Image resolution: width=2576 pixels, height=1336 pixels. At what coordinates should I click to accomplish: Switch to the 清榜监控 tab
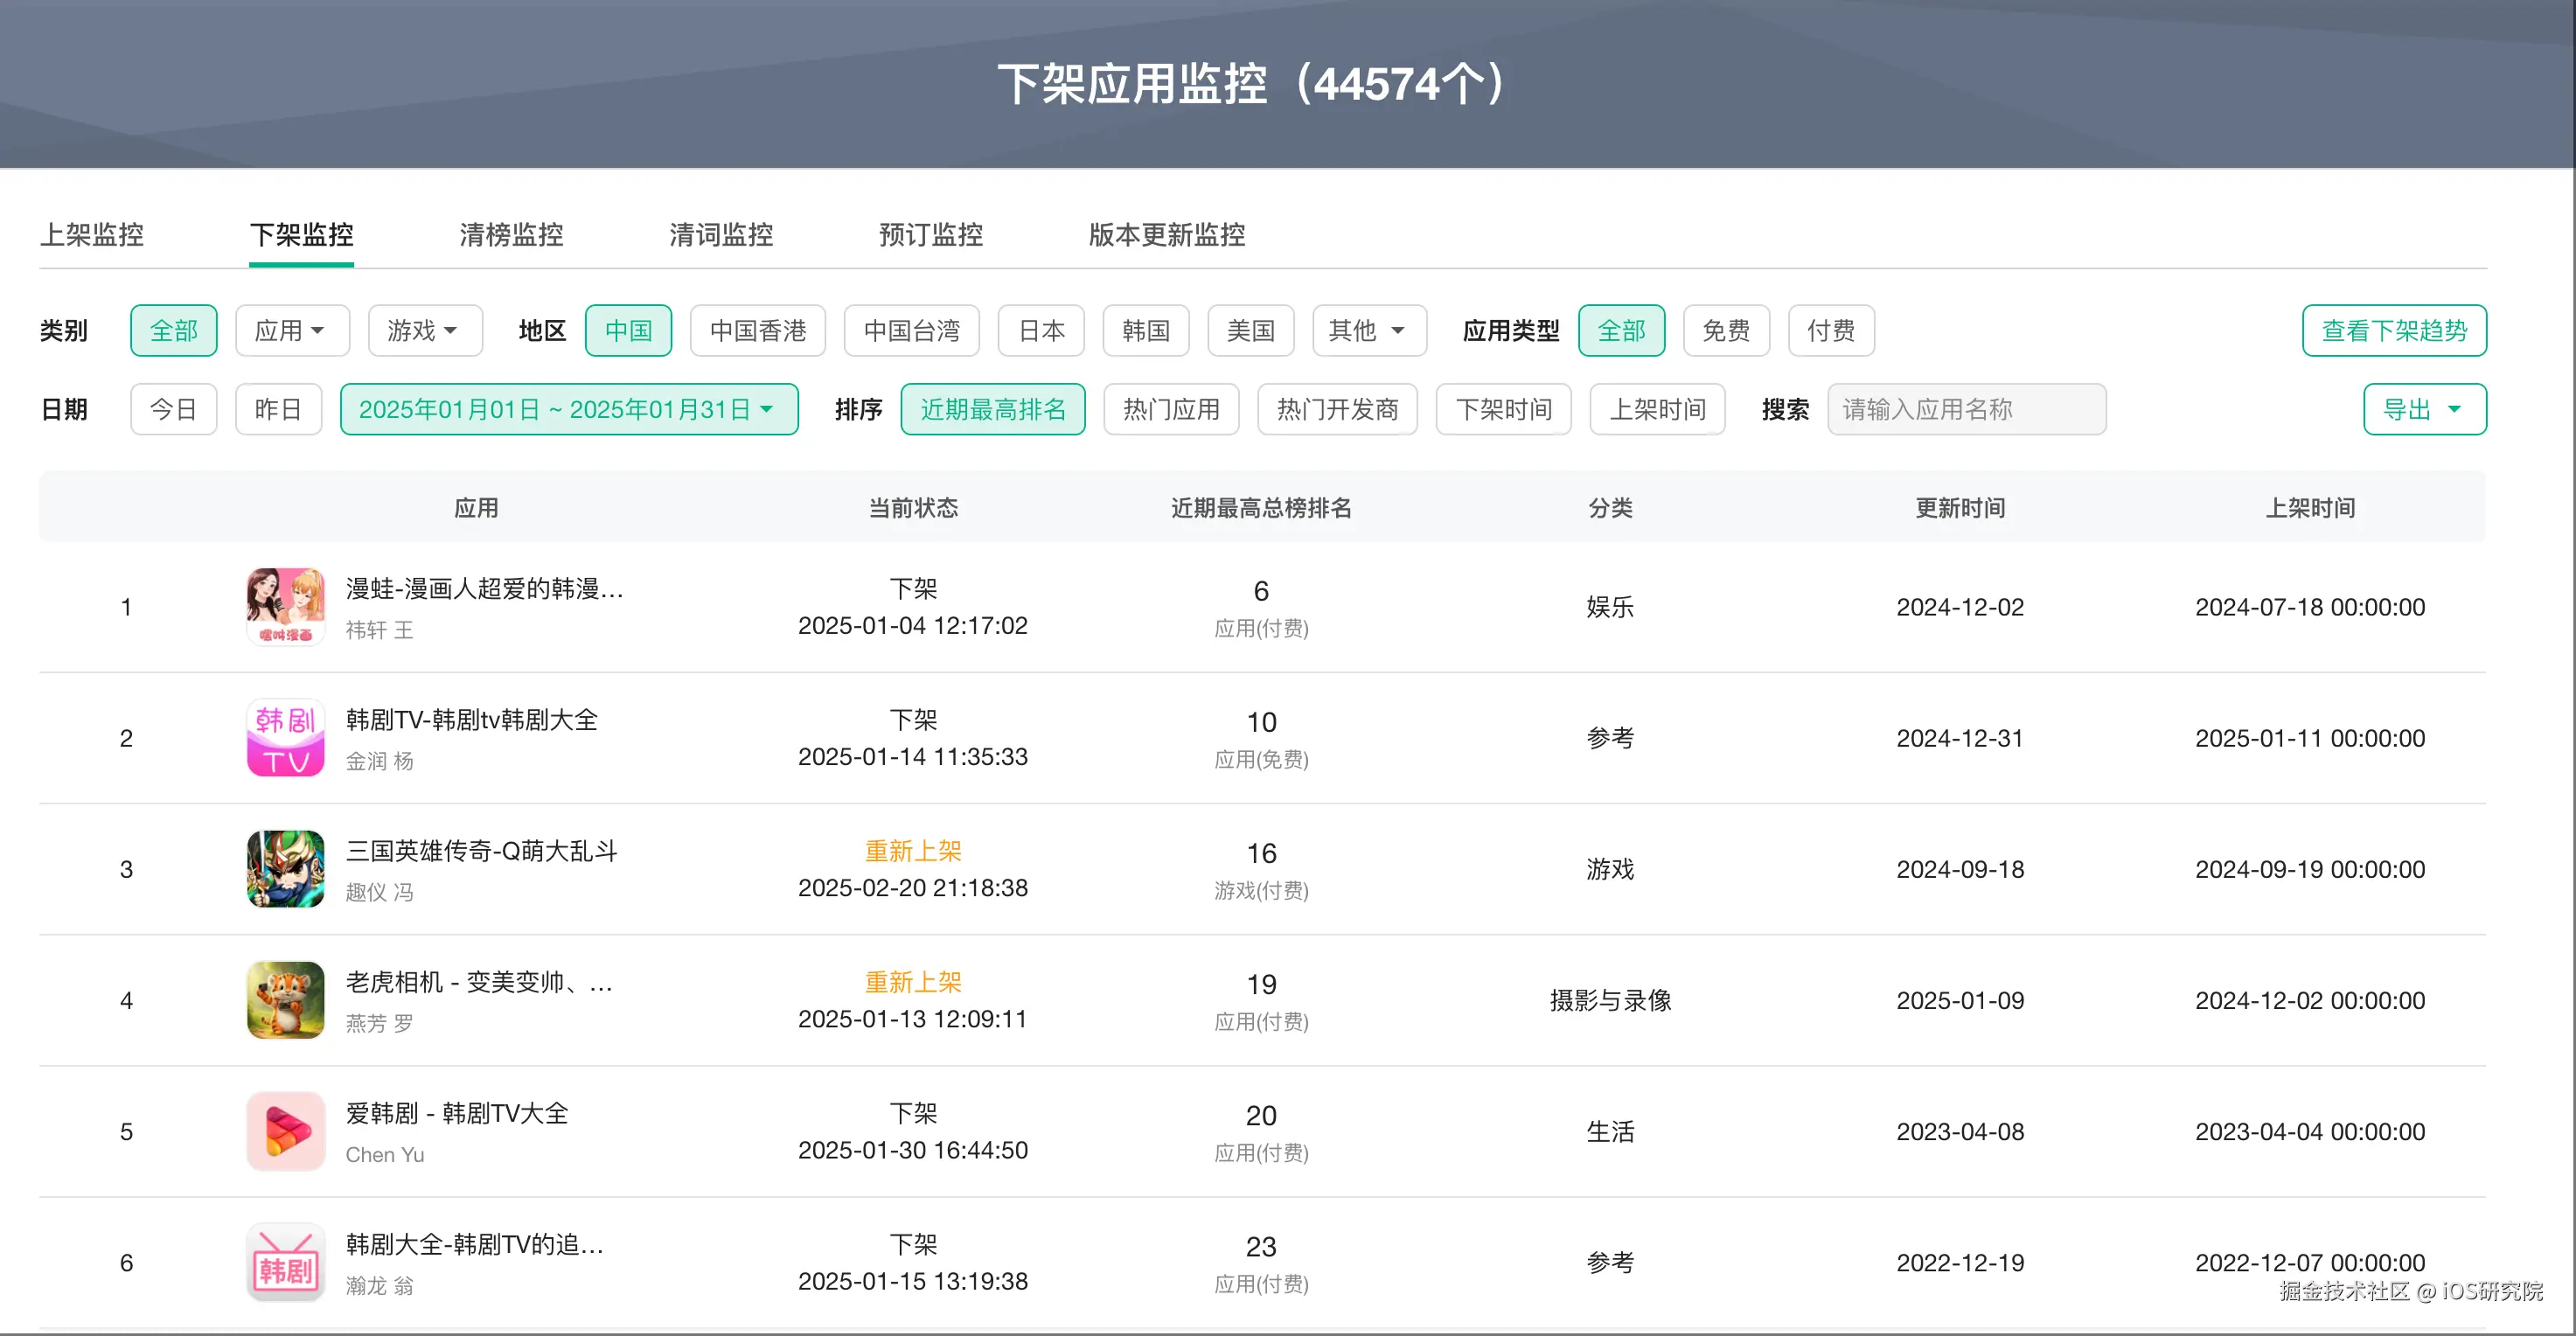(x=510, y=235)
